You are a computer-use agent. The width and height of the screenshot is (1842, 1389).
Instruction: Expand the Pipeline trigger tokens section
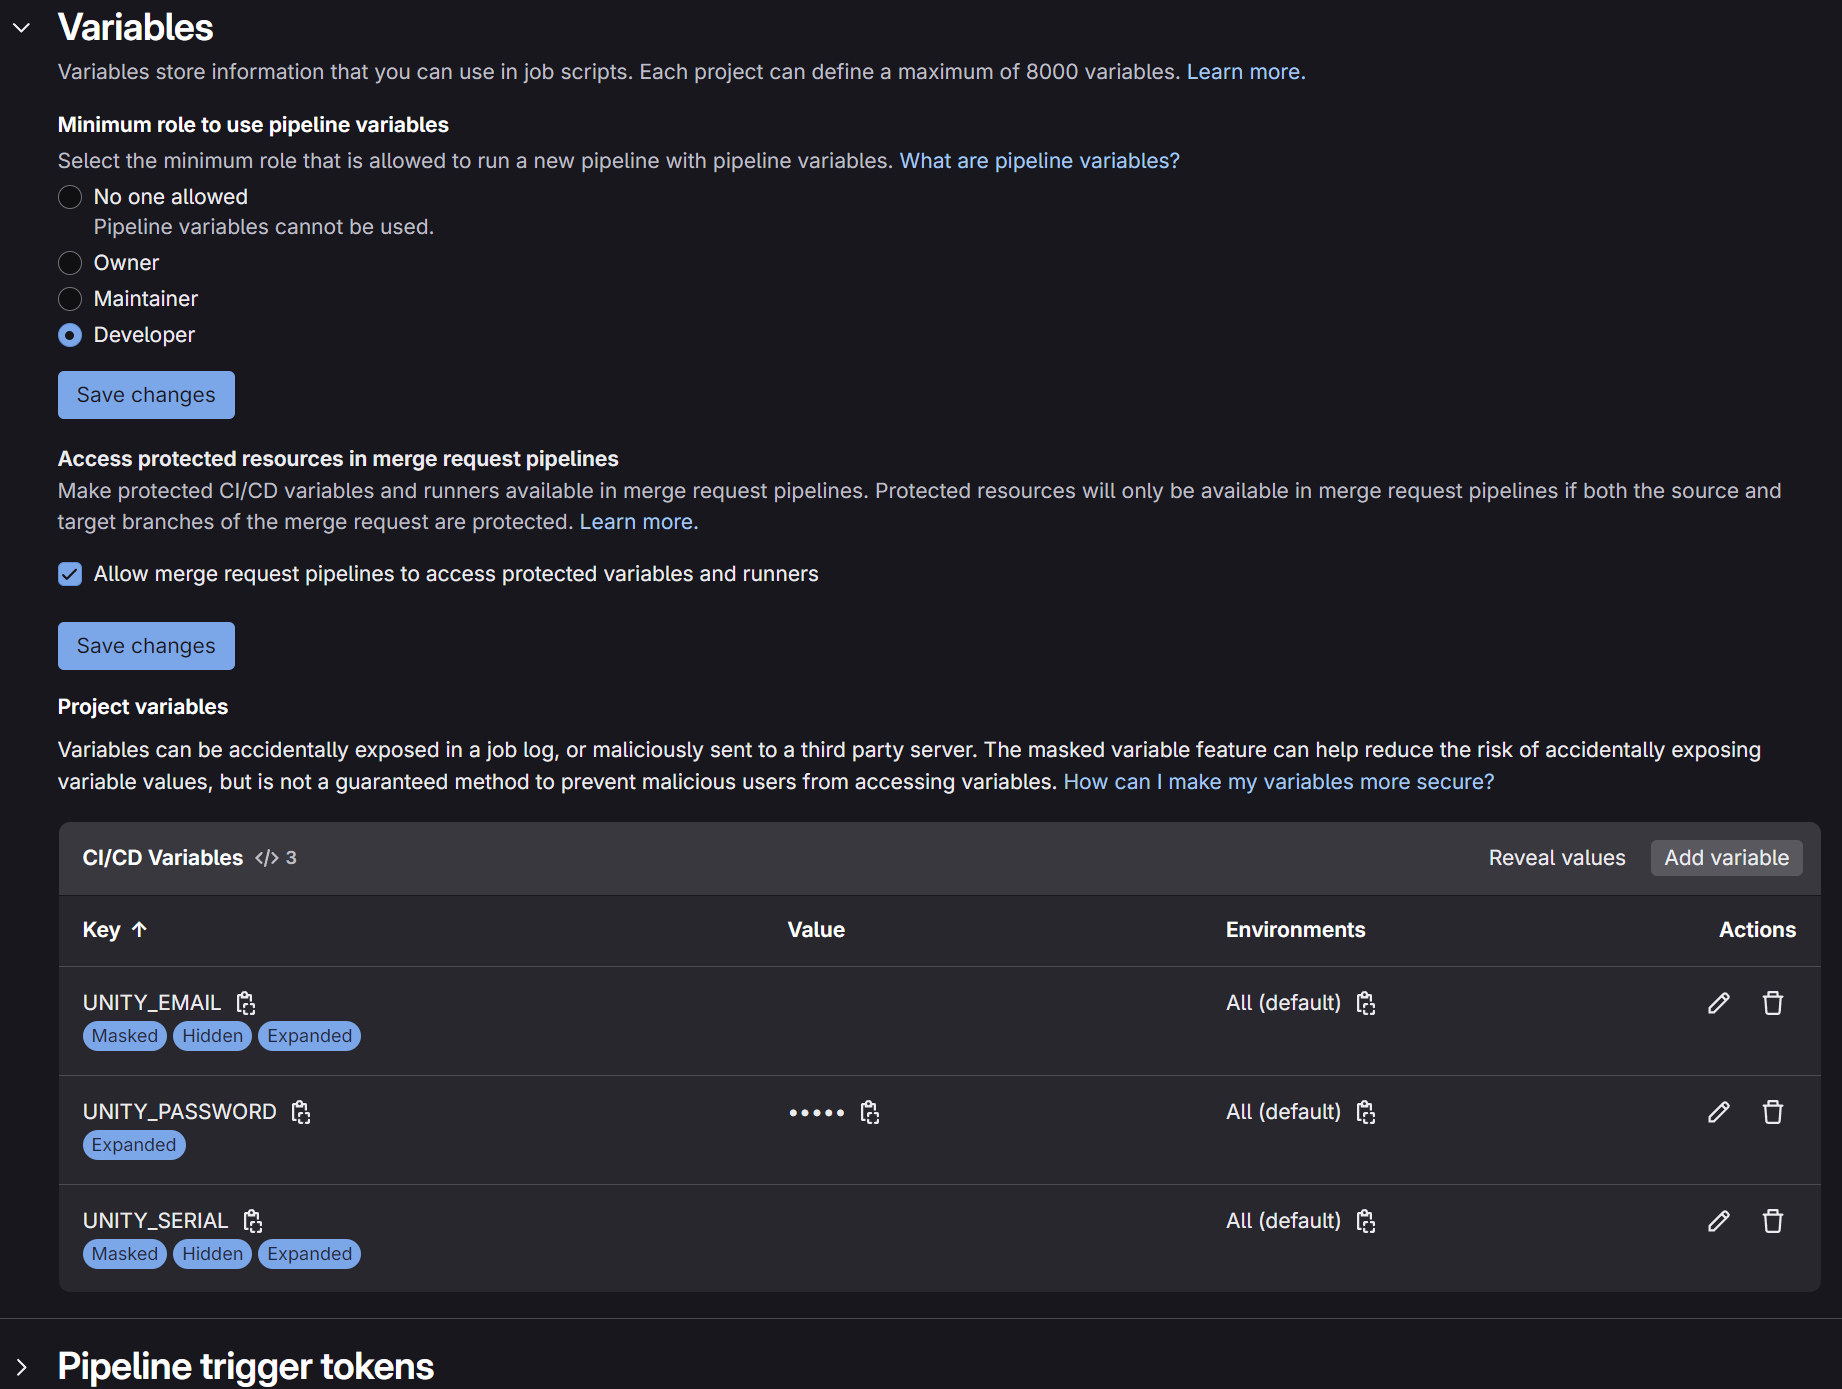(x=22, y=1367)
